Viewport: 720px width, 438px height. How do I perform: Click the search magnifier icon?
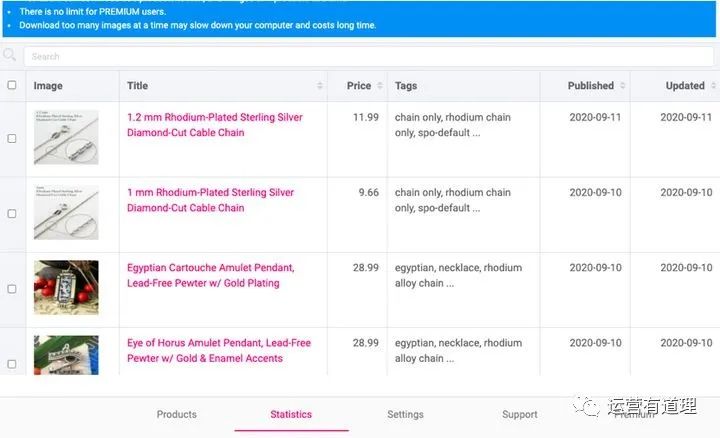10,56
